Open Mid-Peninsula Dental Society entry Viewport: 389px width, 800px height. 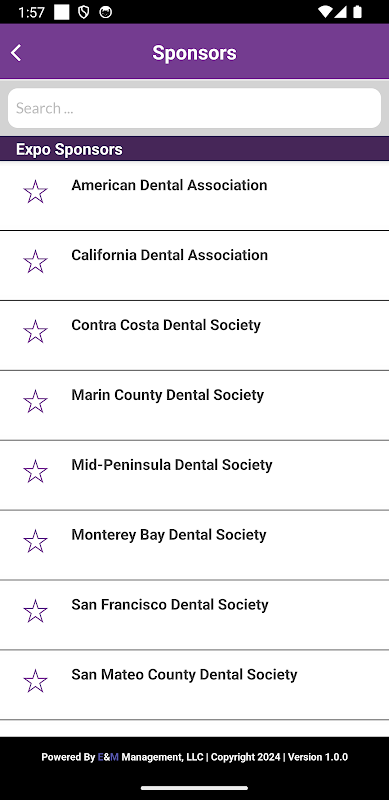pos(194,476)
